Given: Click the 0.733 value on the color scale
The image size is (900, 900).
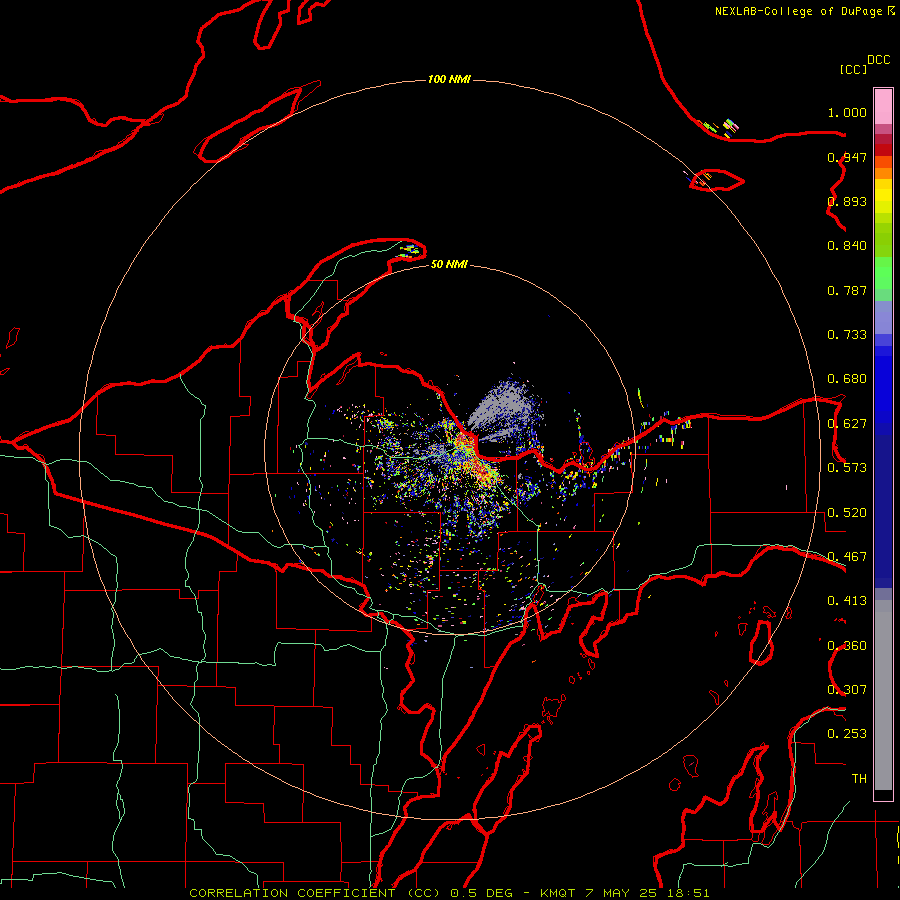Looking at the screenshot, I should tap(847, 335).
